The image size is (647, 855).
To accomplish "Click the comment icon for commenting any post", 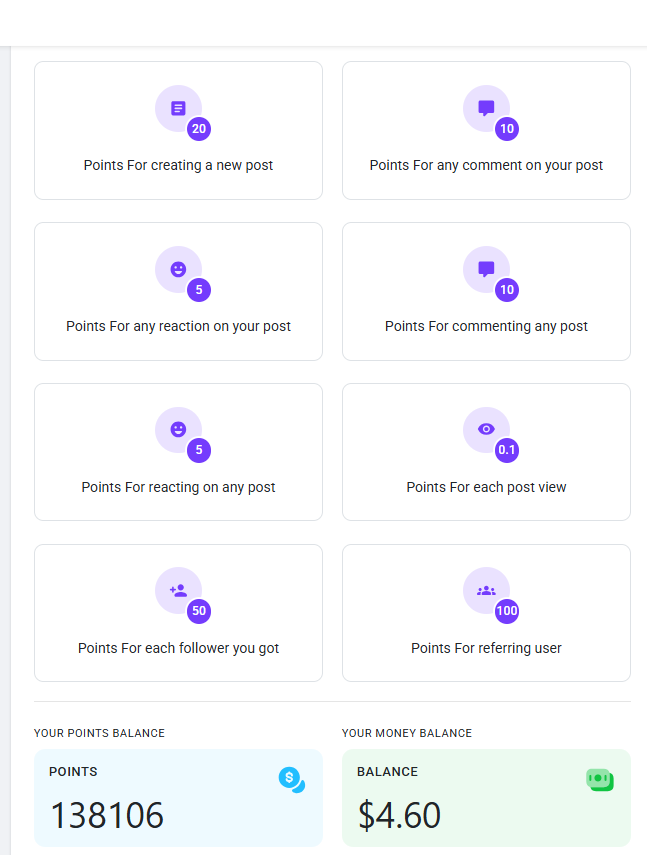I will pyautogui.click(x=486, y=269).
